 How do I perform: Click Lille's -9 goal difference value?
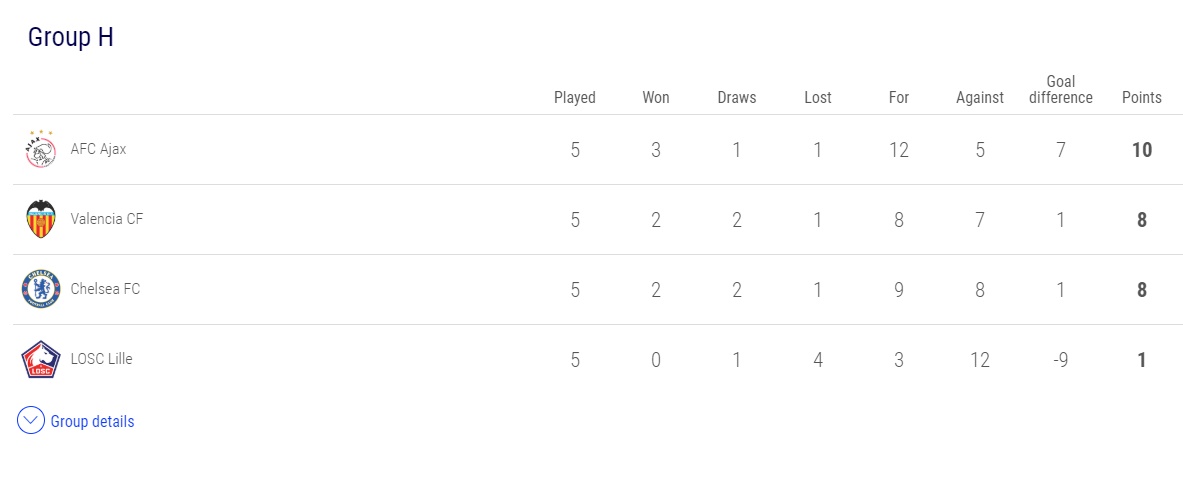point(1061,360)
